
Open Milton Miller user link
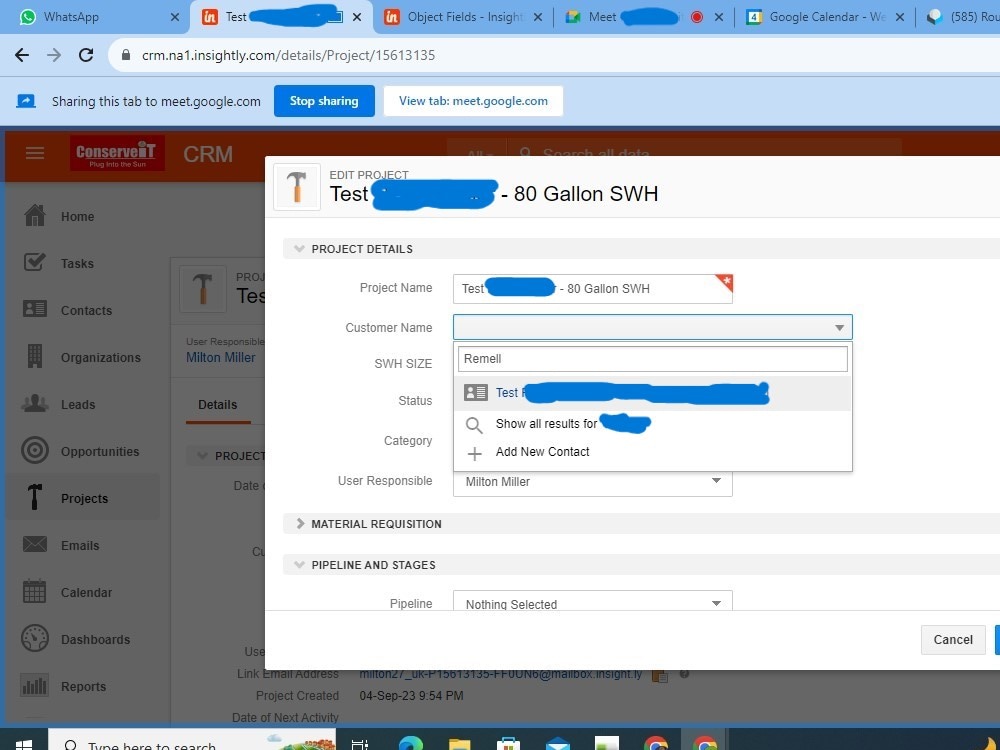tap(221, 357)
